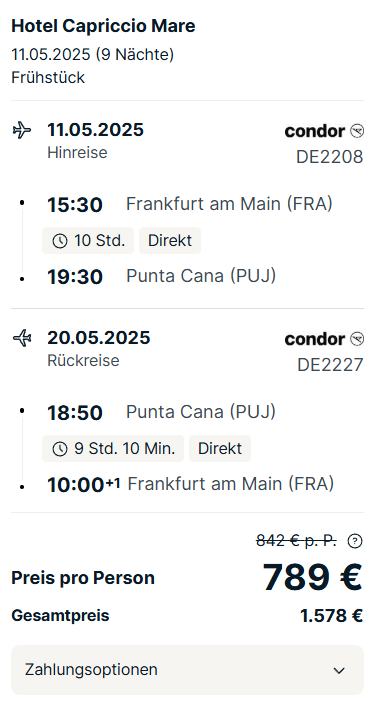
Task: Click the clock icon beside 9 Std. 10 Min.
Action: tap(60, 449)
